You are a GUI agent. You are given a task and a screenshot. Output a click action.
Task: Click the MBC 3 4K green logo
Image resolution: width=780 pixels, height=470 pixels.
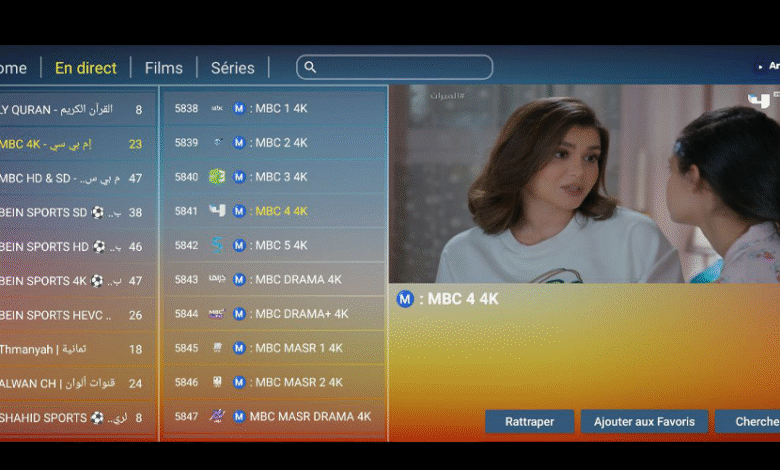[217, 177]
